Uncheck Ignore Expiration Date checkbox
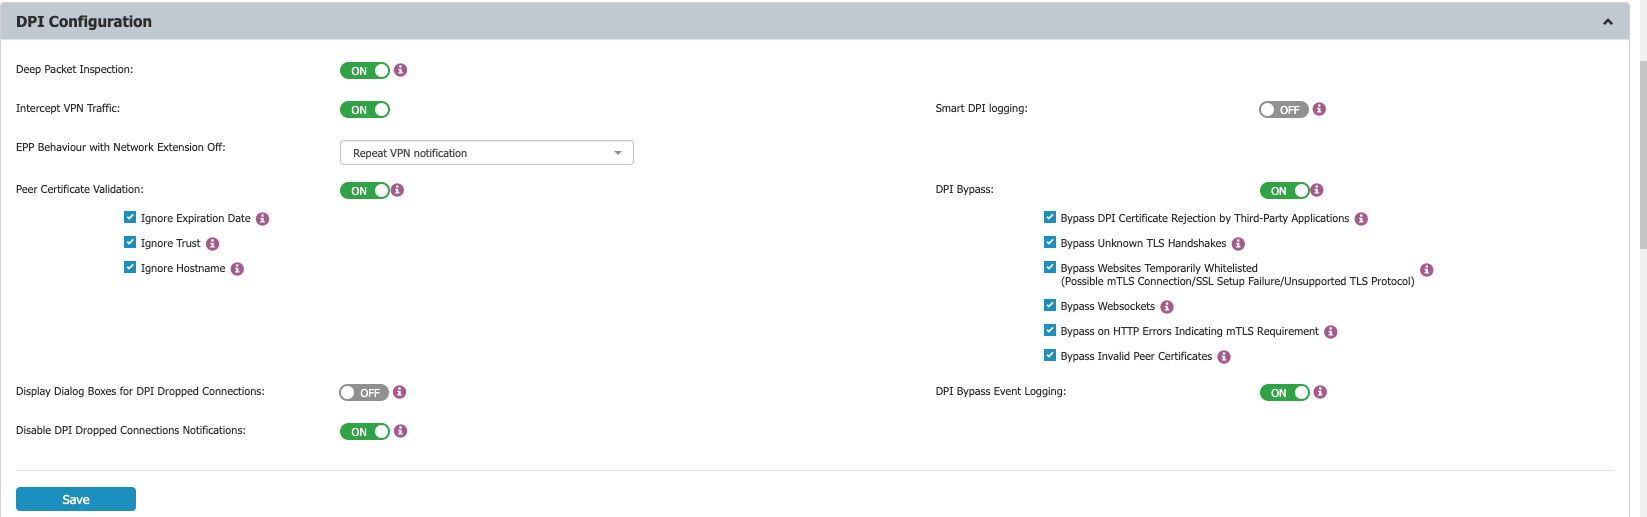This screenshot has width=1647, height=517. click(130, 217)
